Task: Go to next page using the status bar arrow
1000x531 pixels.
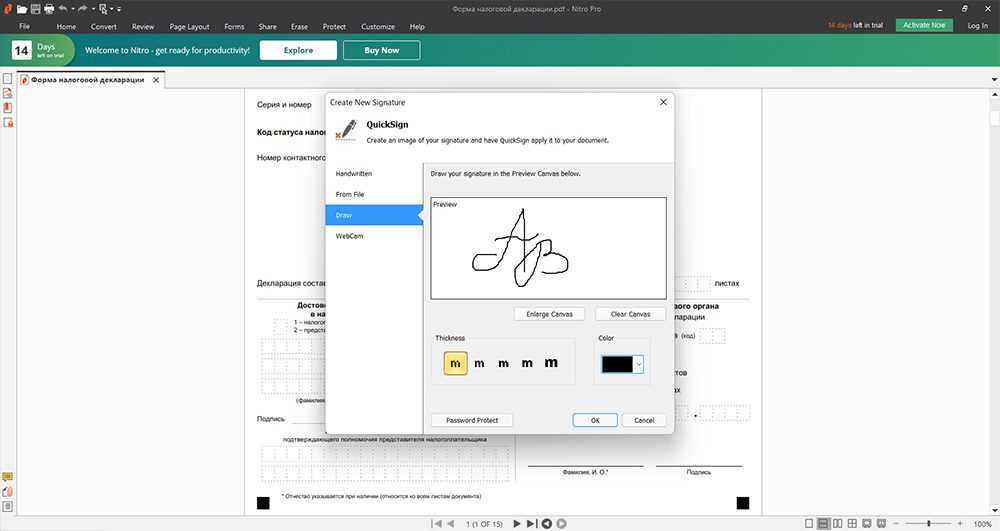Action: click(517, 523)
